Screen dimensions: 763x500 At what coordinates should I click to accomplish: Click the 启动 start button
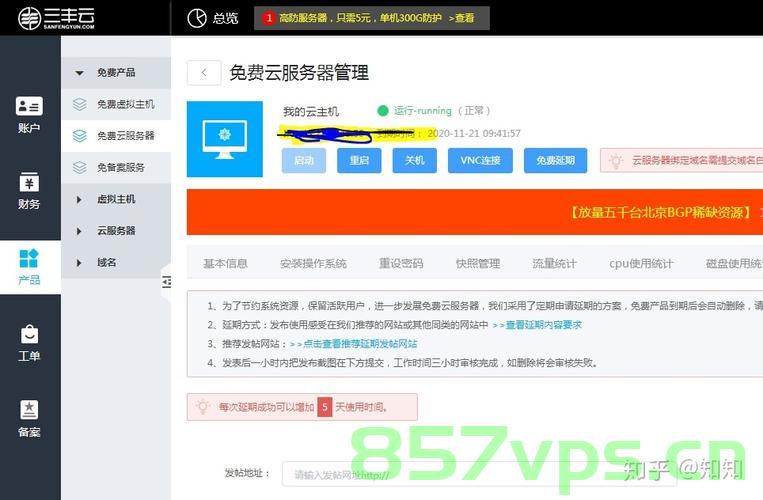pyautogui.click(x=304, y=161)
